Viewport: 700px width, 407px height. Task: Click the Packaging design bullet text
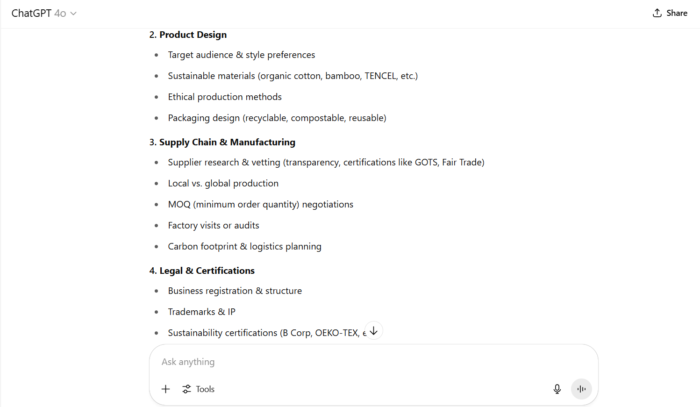[x=276, y=118]
